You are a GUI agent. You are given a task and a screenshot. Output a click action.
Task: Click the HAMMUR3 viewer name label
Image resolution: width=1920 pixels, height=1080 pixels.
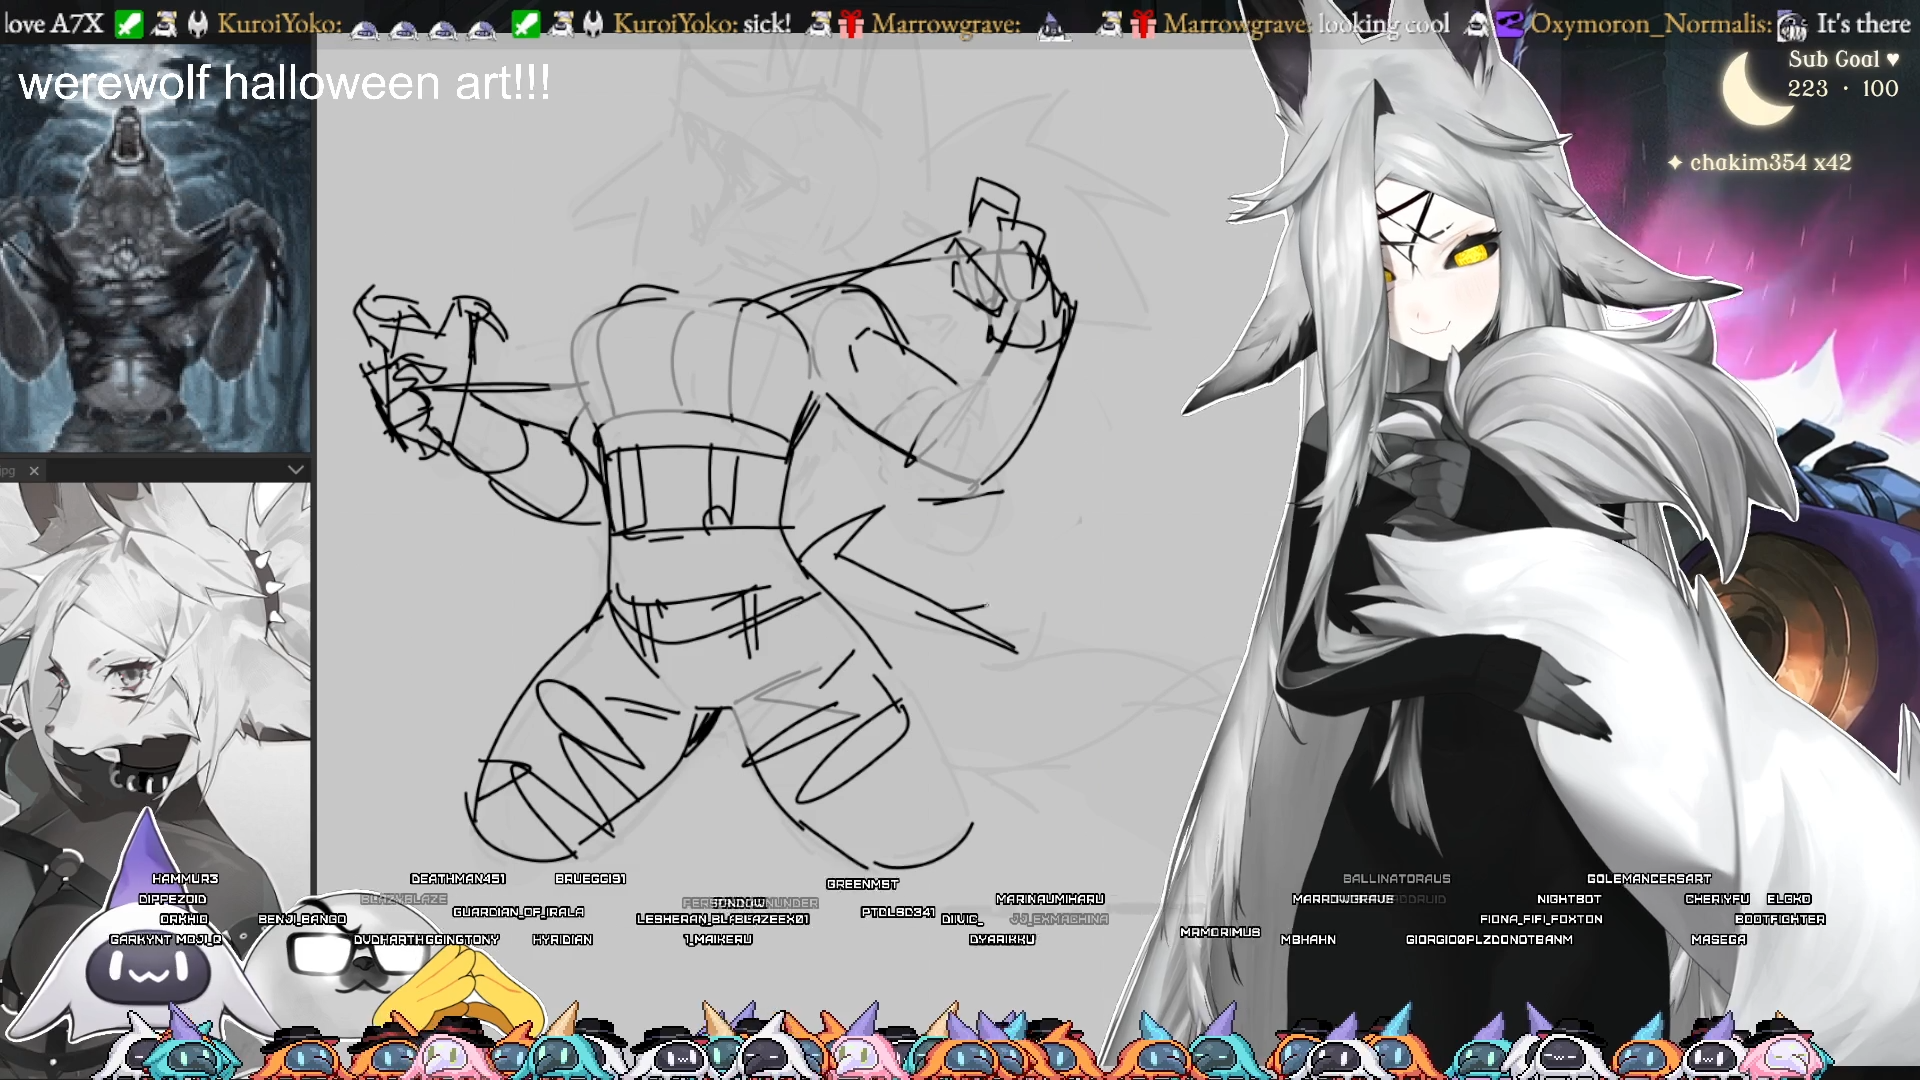click(185, 879)
